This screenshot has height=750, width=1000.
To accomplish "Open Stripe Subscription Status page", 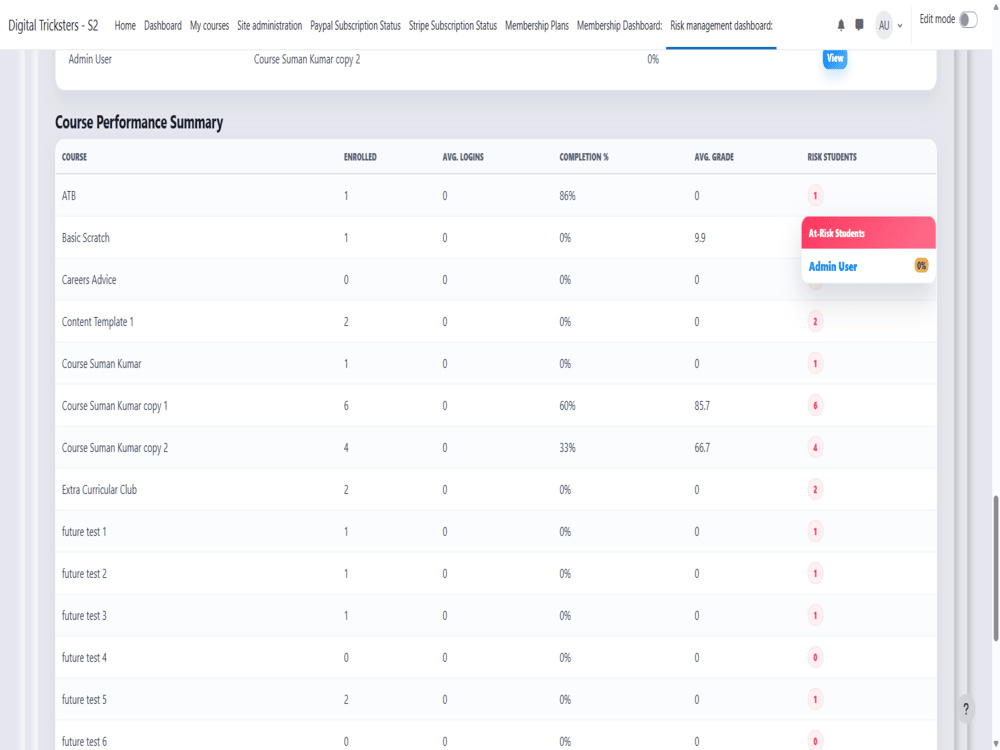I will click(453, 26).
